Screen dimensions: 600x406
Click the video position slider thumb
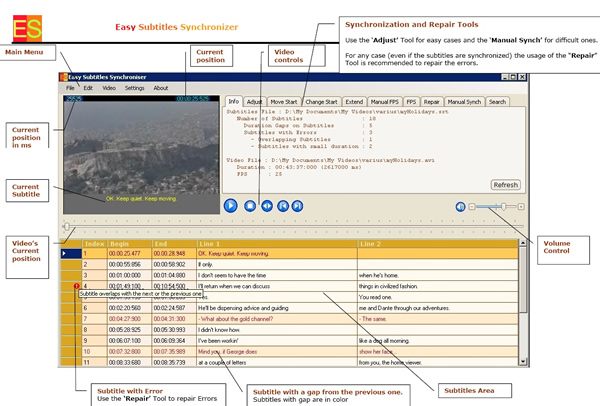point(67,227)
